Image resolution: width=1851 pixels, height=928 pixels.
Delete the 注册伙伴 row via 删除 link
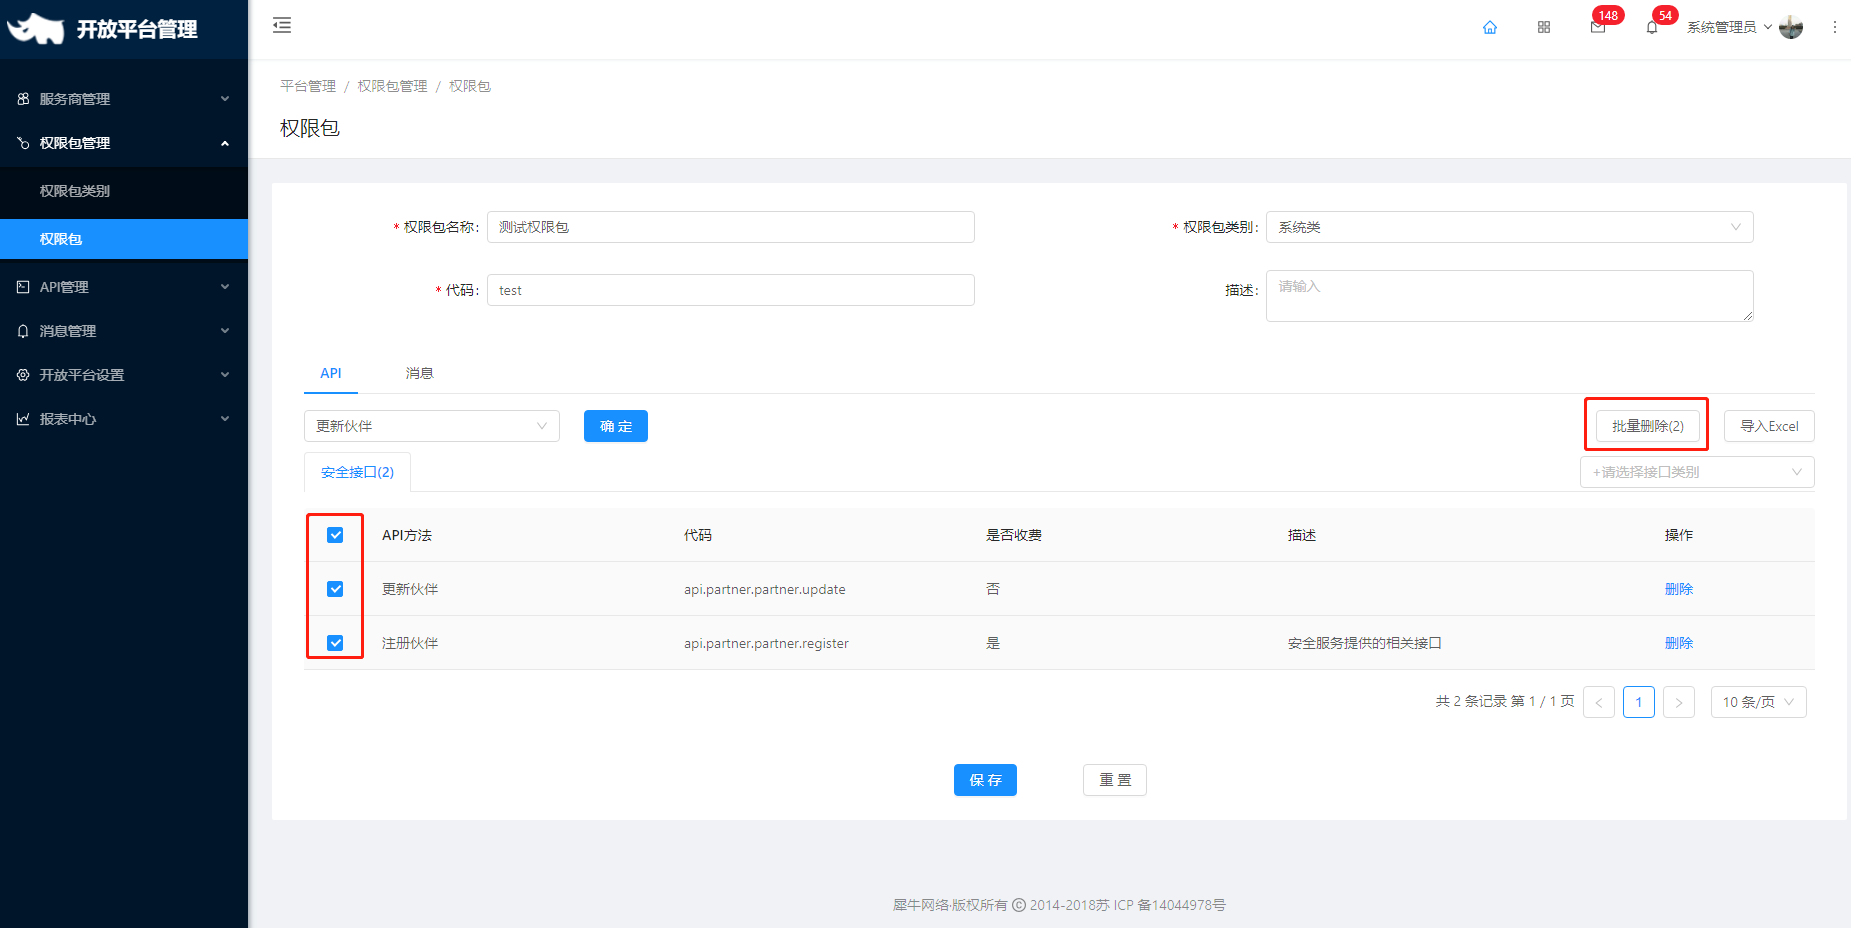point(1679,643)
